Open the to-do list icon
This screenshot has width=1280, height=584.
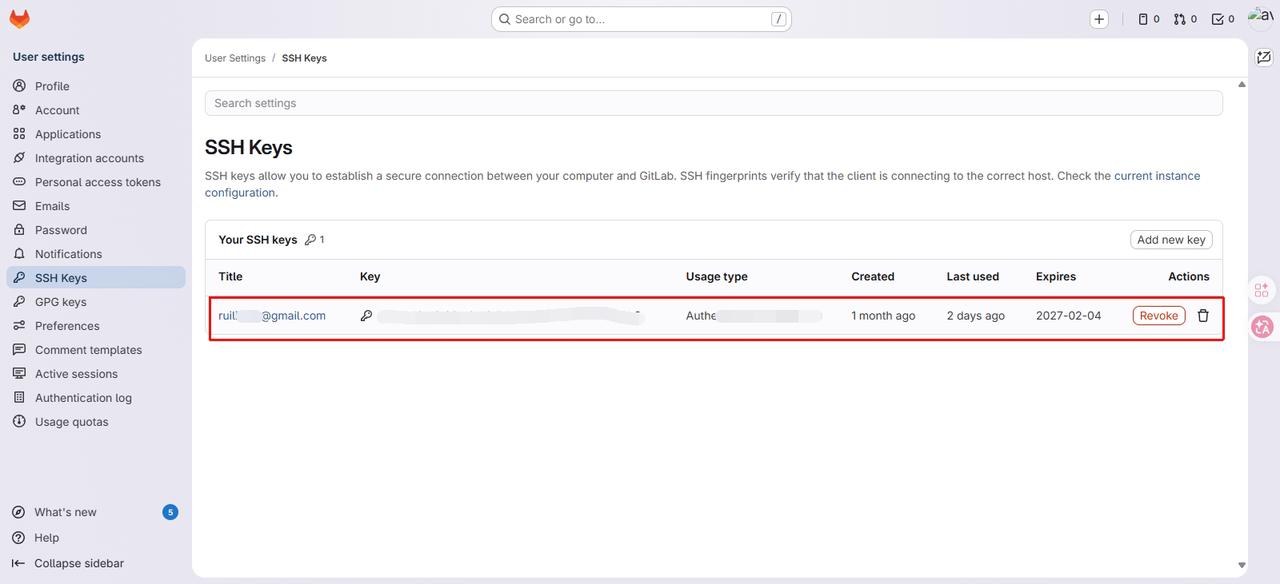[1222, 19]
